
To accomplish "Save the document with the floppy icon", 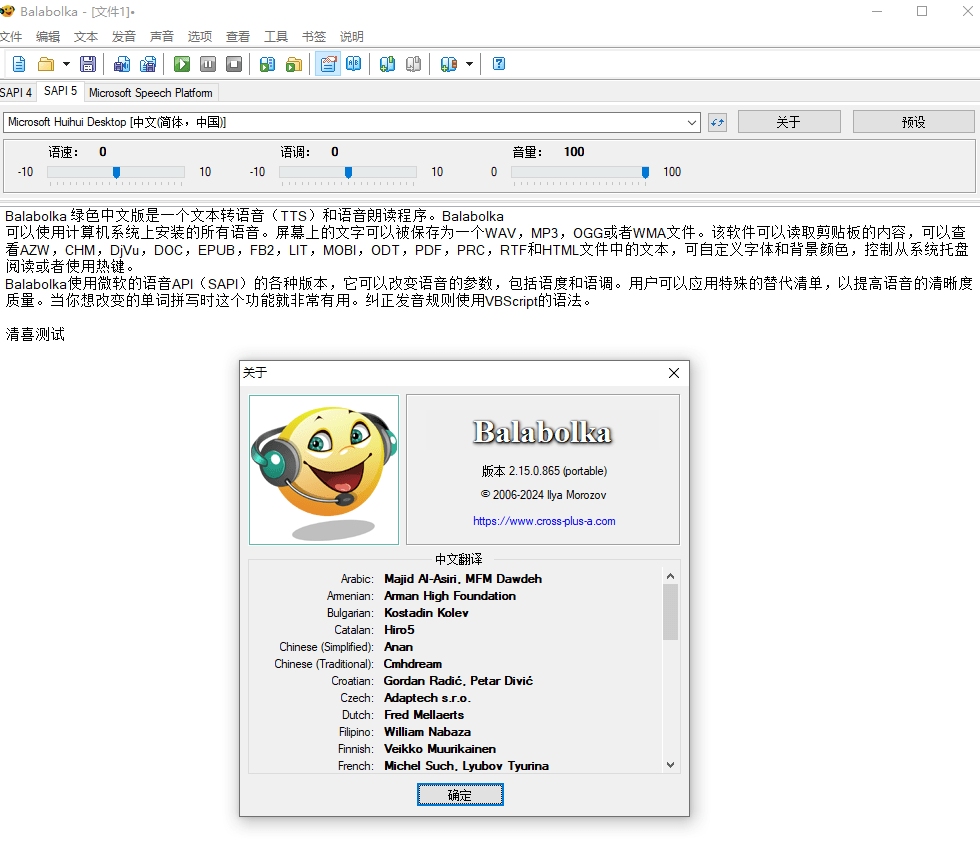I will point(88,64).
